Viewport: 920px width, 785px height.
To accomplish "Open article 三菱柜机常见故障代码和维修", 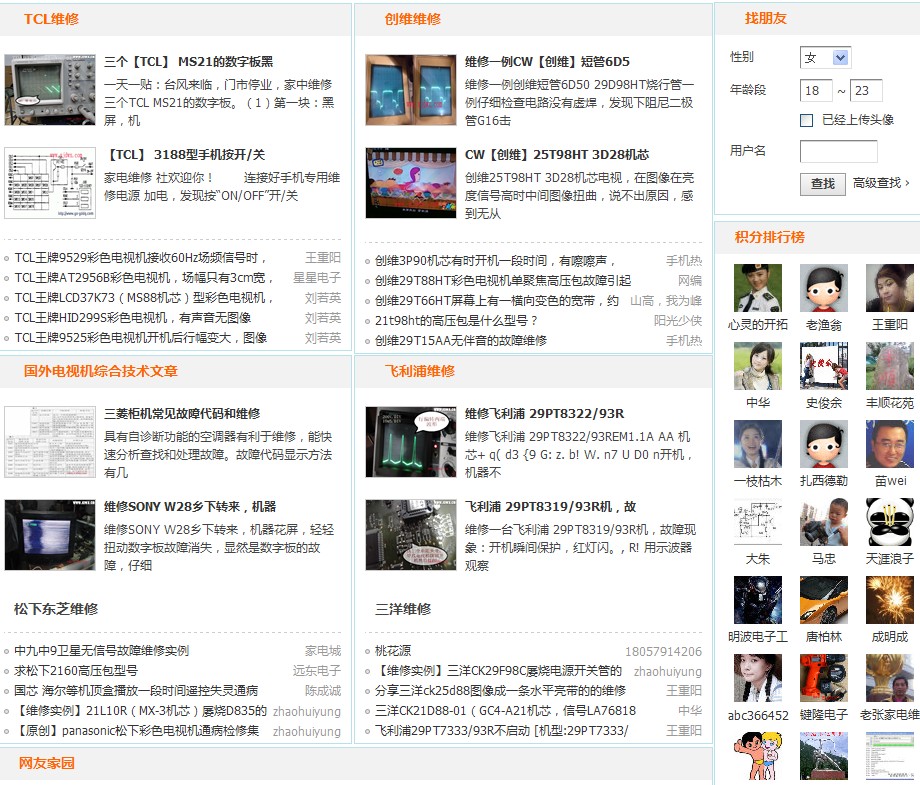I will (182, 414).
